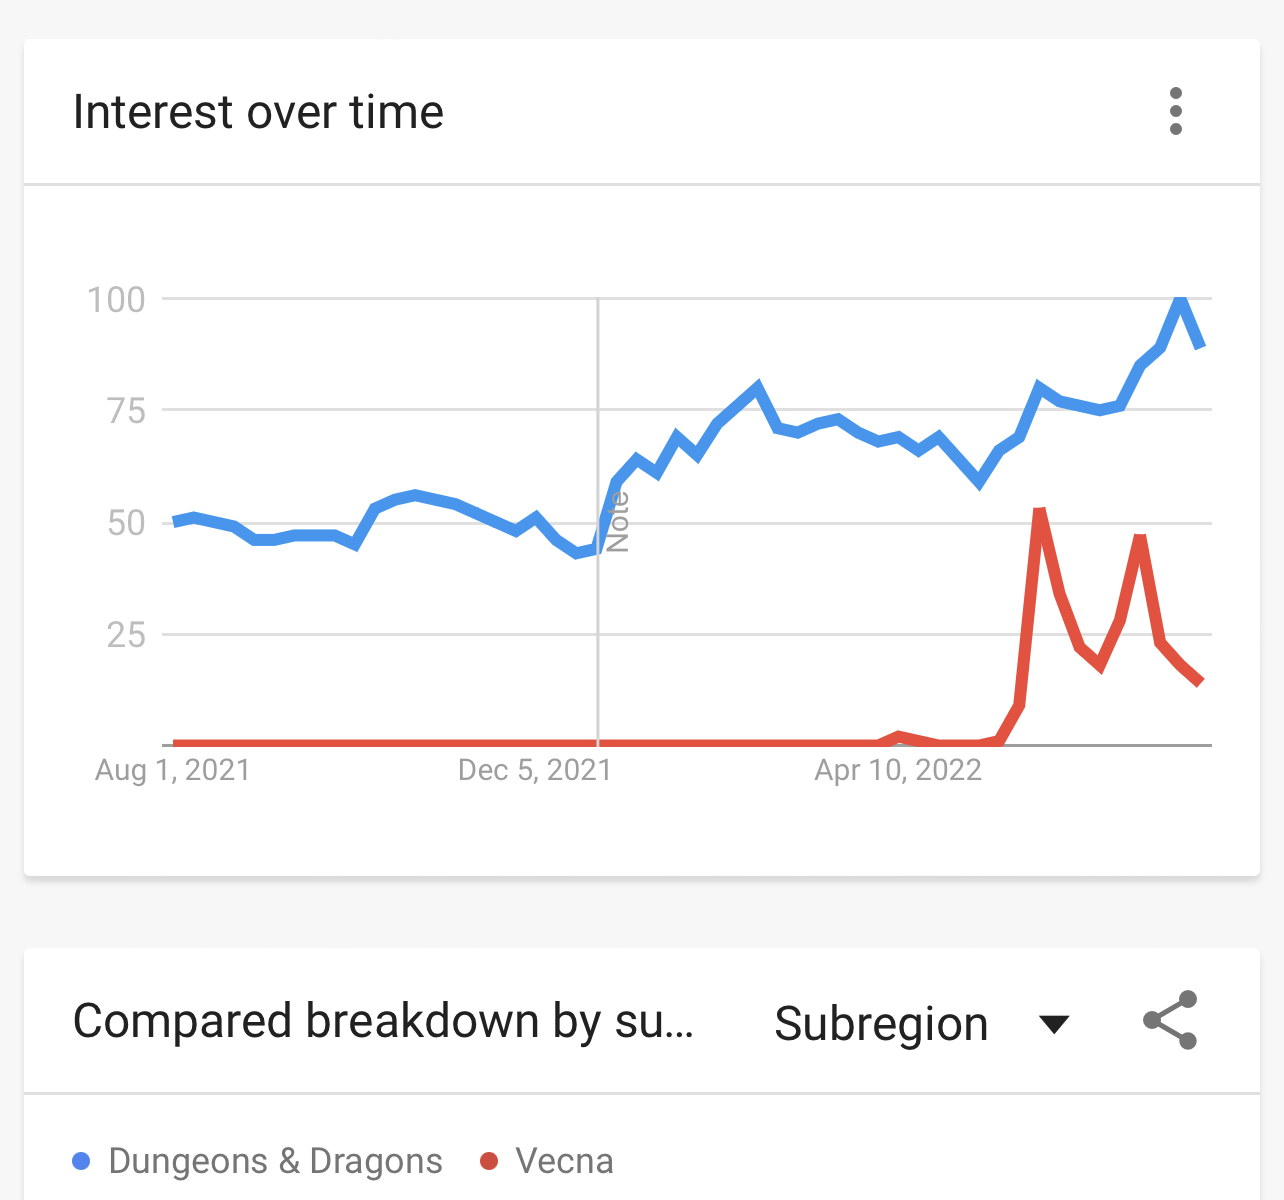
Task: Click the share icon for Compared breakdown
Action: pyautogui.click(x=1170, y=1021)
